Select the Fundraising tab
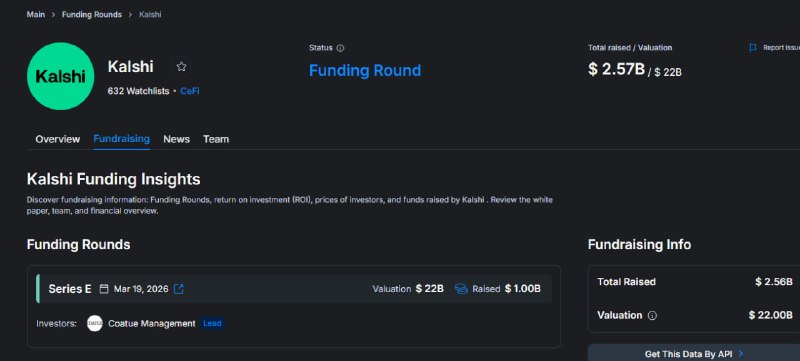The height and width of the screenshot is (361, 800). tap(121, 139)
